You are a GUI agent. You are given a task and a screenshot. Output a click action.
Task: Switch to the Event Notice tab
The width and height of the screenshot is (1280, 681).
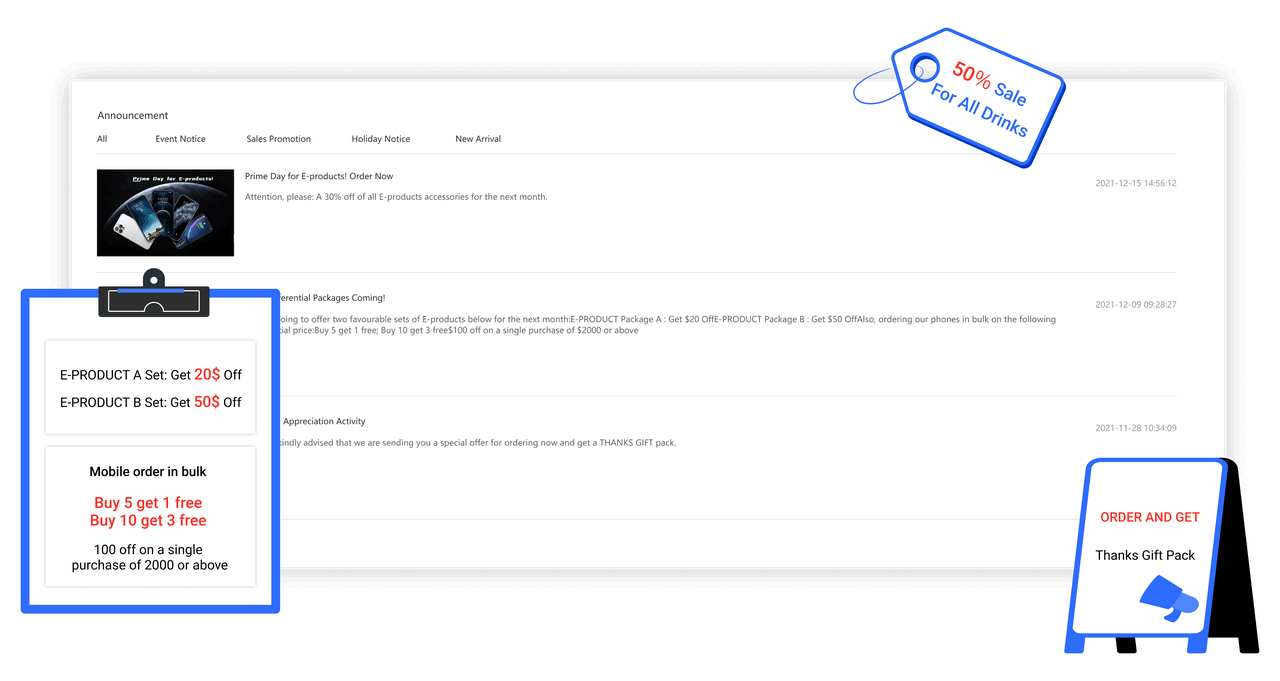point(180,139)
